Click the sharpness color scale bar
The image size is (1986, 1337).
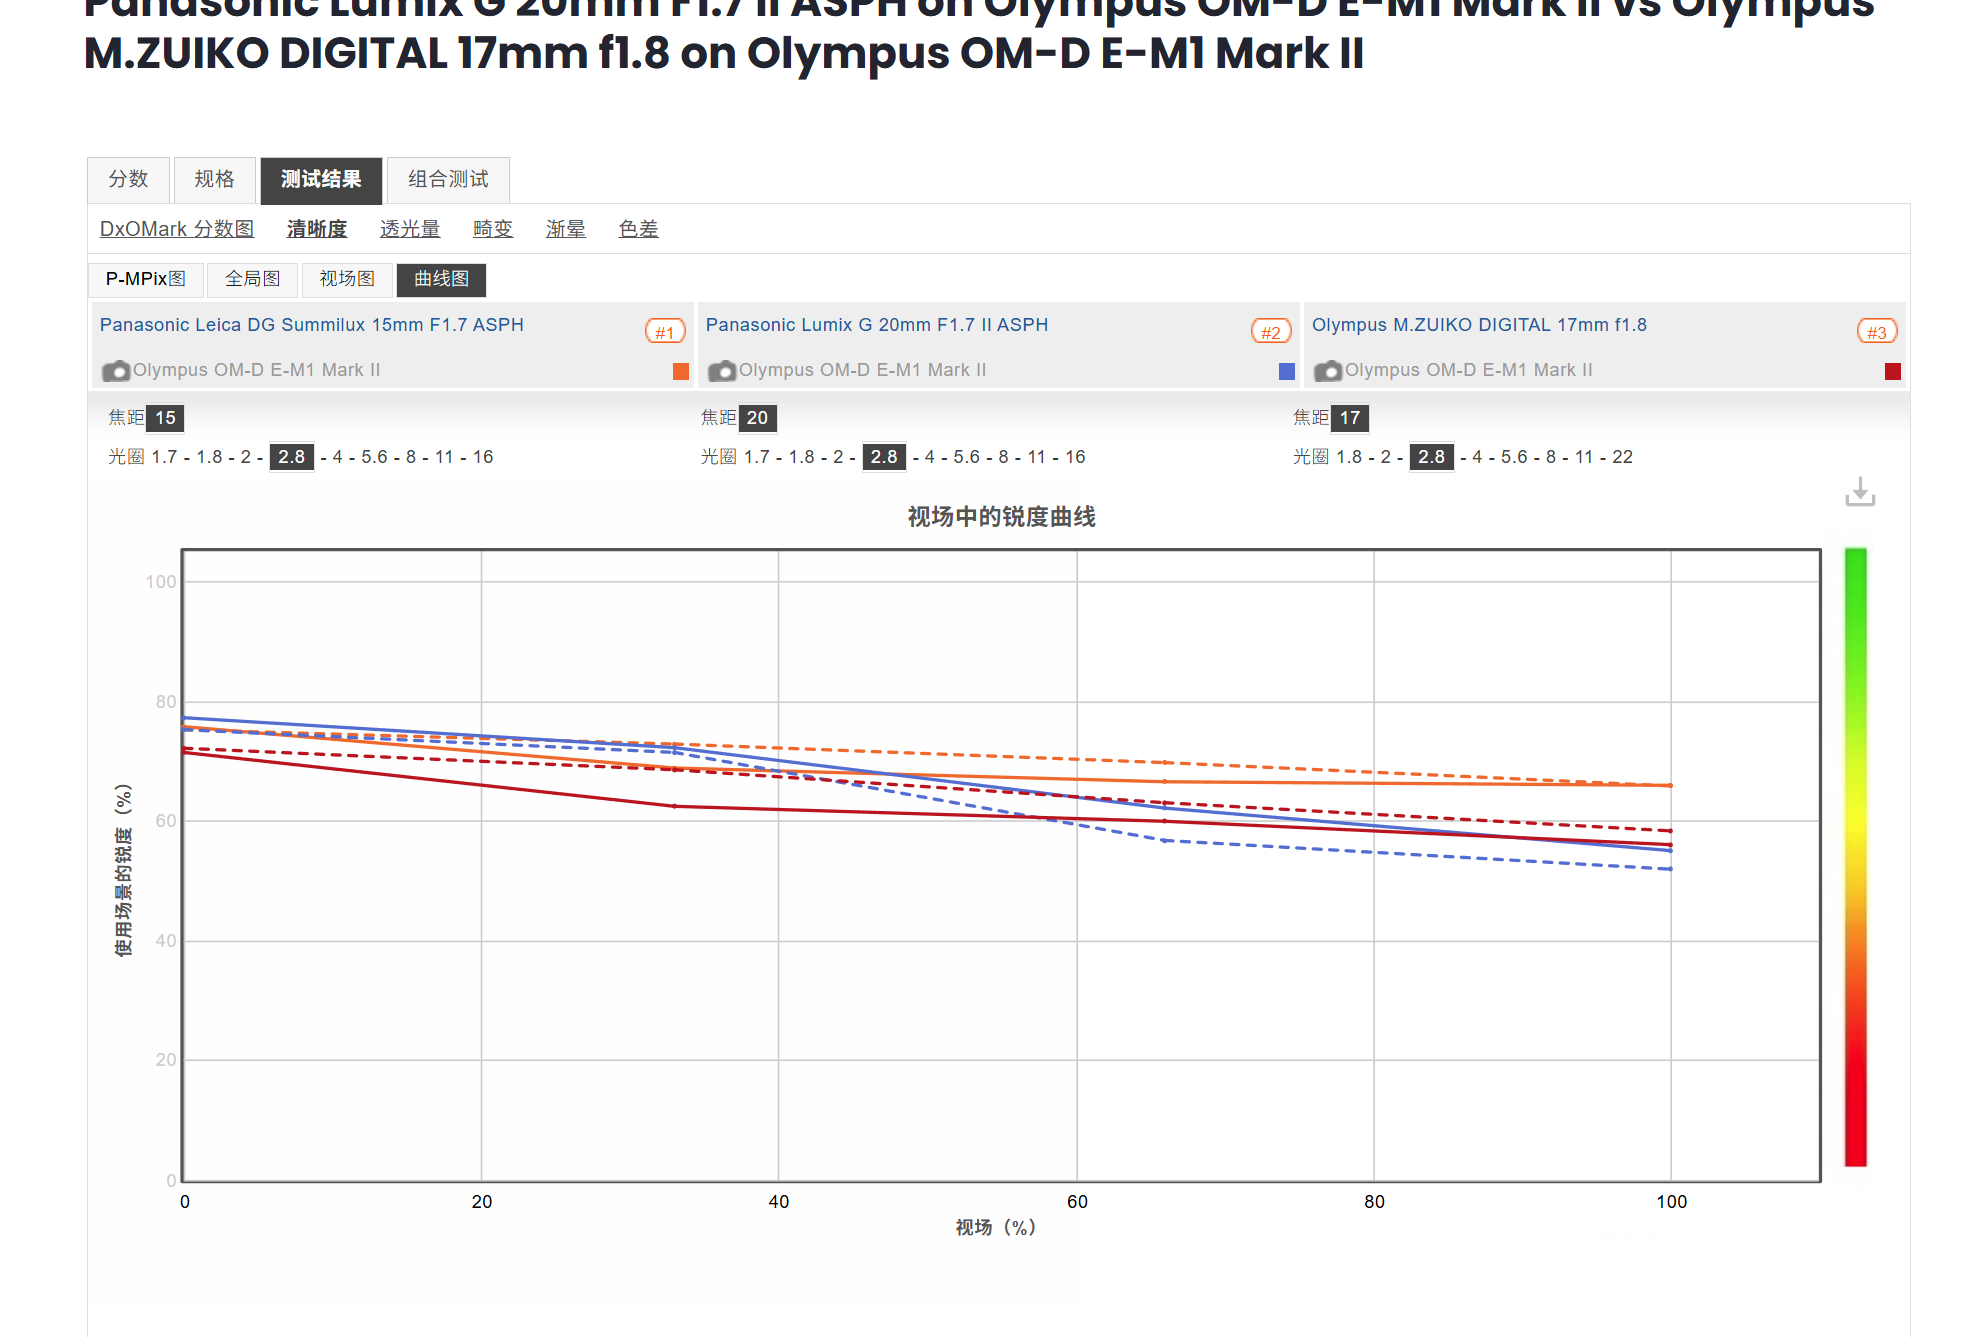click(1856, 857)
